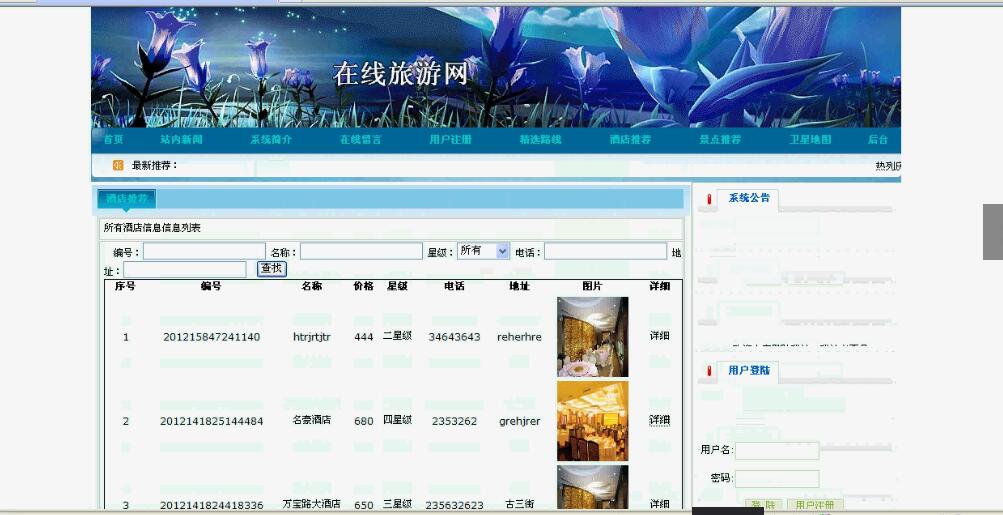Click the 三星级 rating cell
Viewport: 1003px width, 515px height.
pyautogui.click(x=397, y=504)
